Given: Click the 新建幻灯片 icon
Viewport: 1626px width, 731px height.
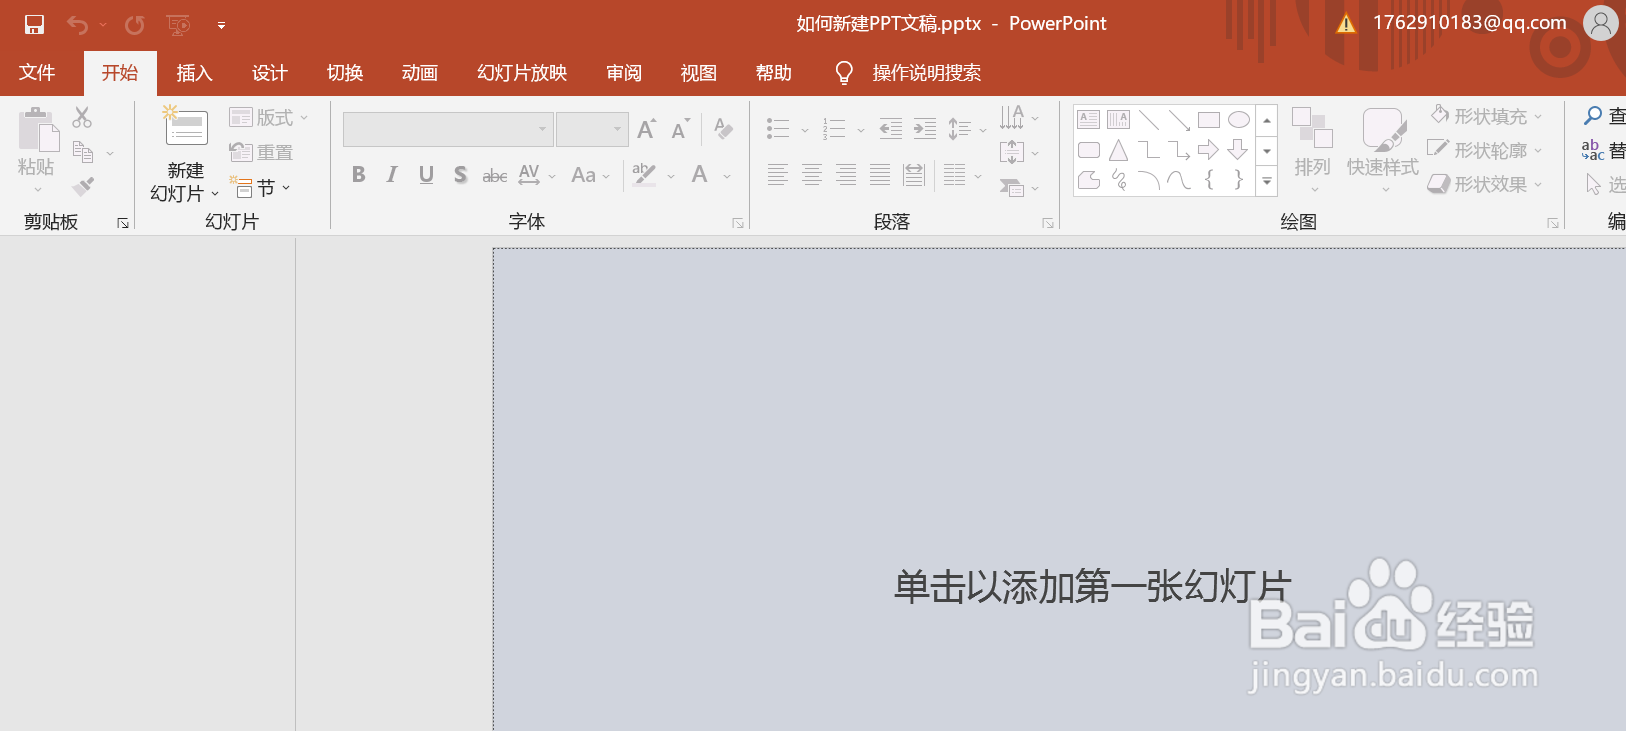Looking at the screenshot, I should point(186,128).
